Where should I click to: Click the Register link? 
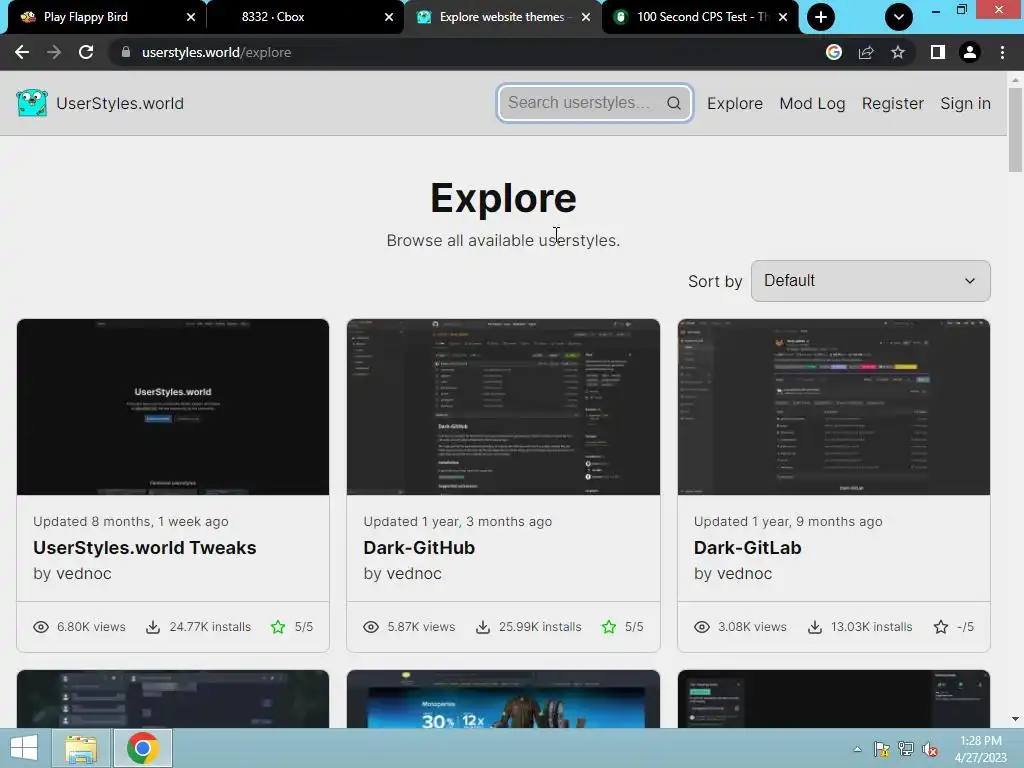coord(893,103)
